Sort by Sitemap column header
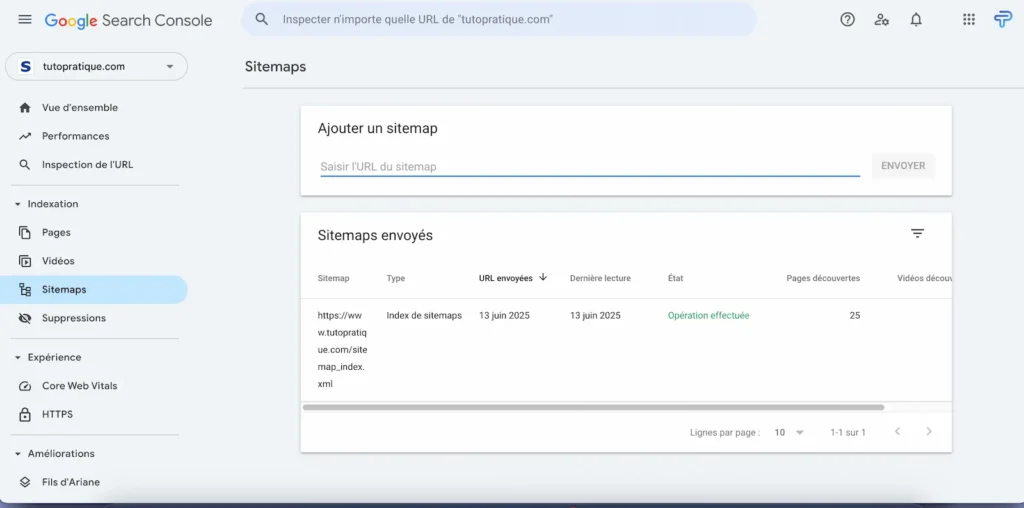The width and height of the screenshot is (1024, 508). point(333,278)
